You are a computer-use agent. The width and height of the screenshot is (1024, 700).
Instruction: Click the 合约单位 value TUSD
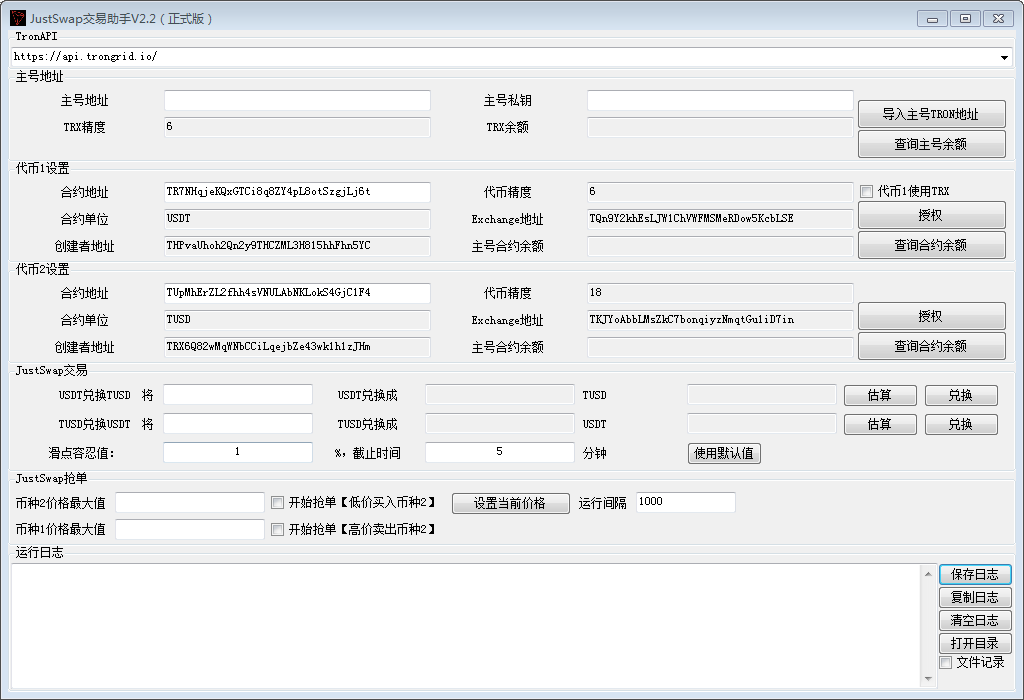pyautogui.click(x=297, y=320)
